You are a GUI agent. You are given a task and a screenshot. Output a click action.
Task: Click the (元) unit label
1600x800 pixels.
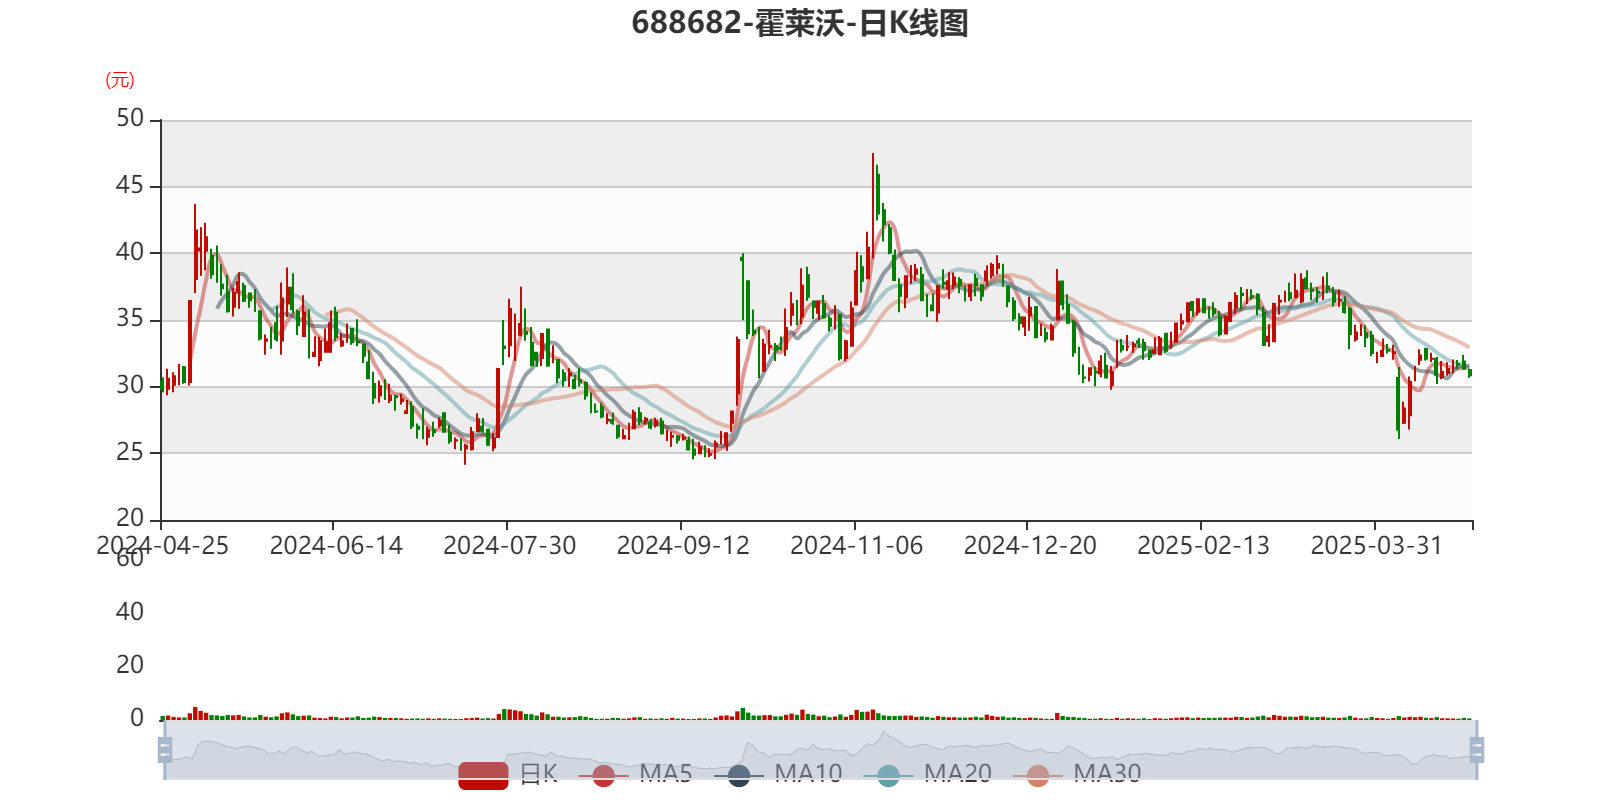click(x=120, y=80)
